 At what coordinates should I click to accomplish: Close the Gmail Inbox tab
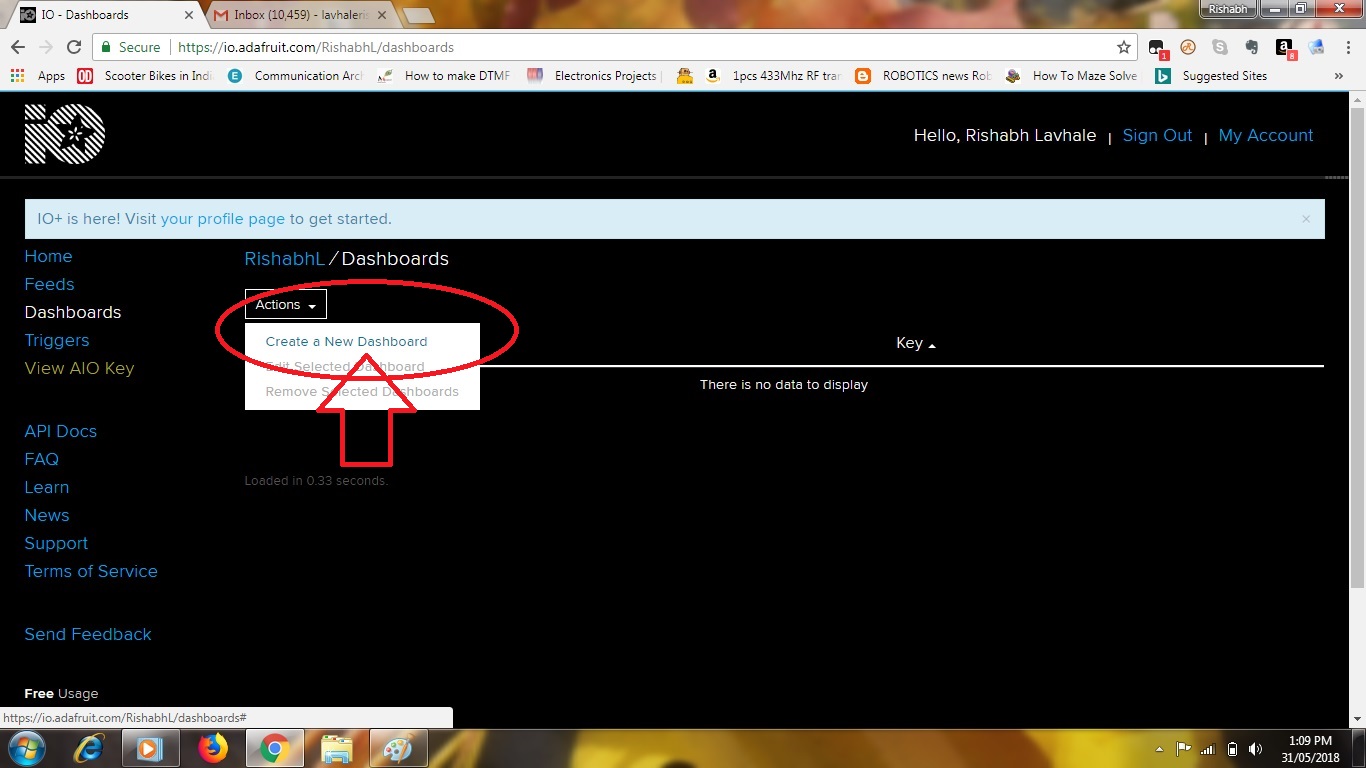tap(382, 15)
